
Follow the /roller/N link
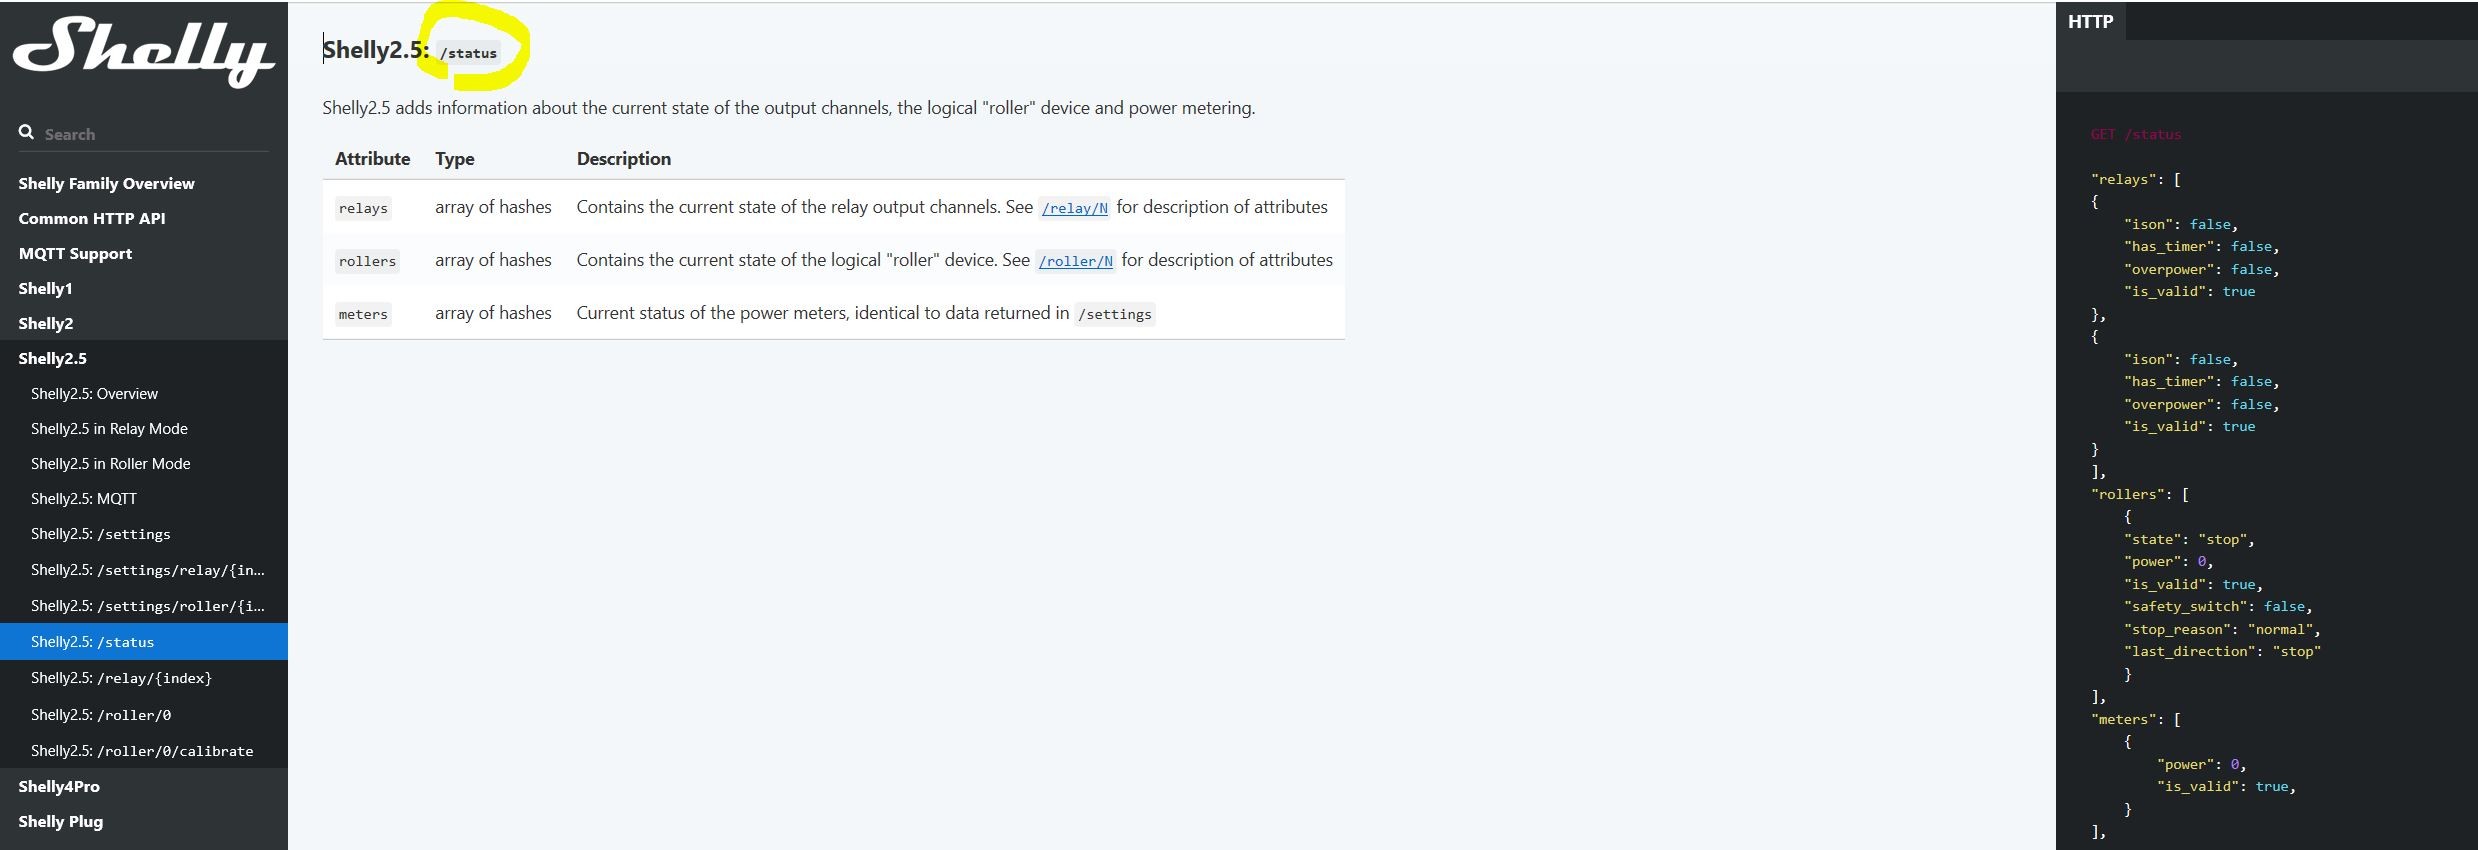click(1076, 261)
